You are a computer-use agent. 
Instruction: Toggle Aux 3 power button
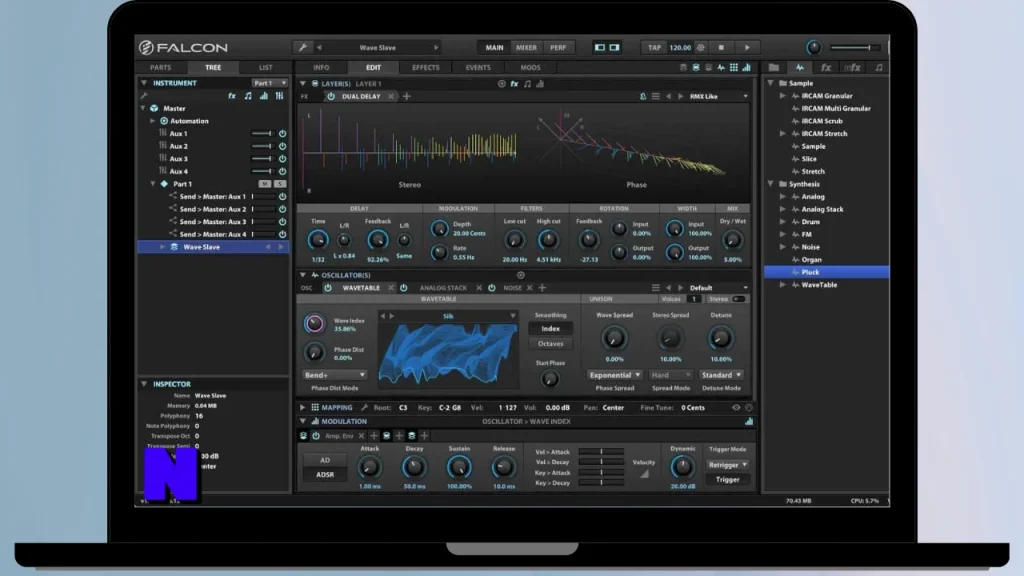coord(282,159)
